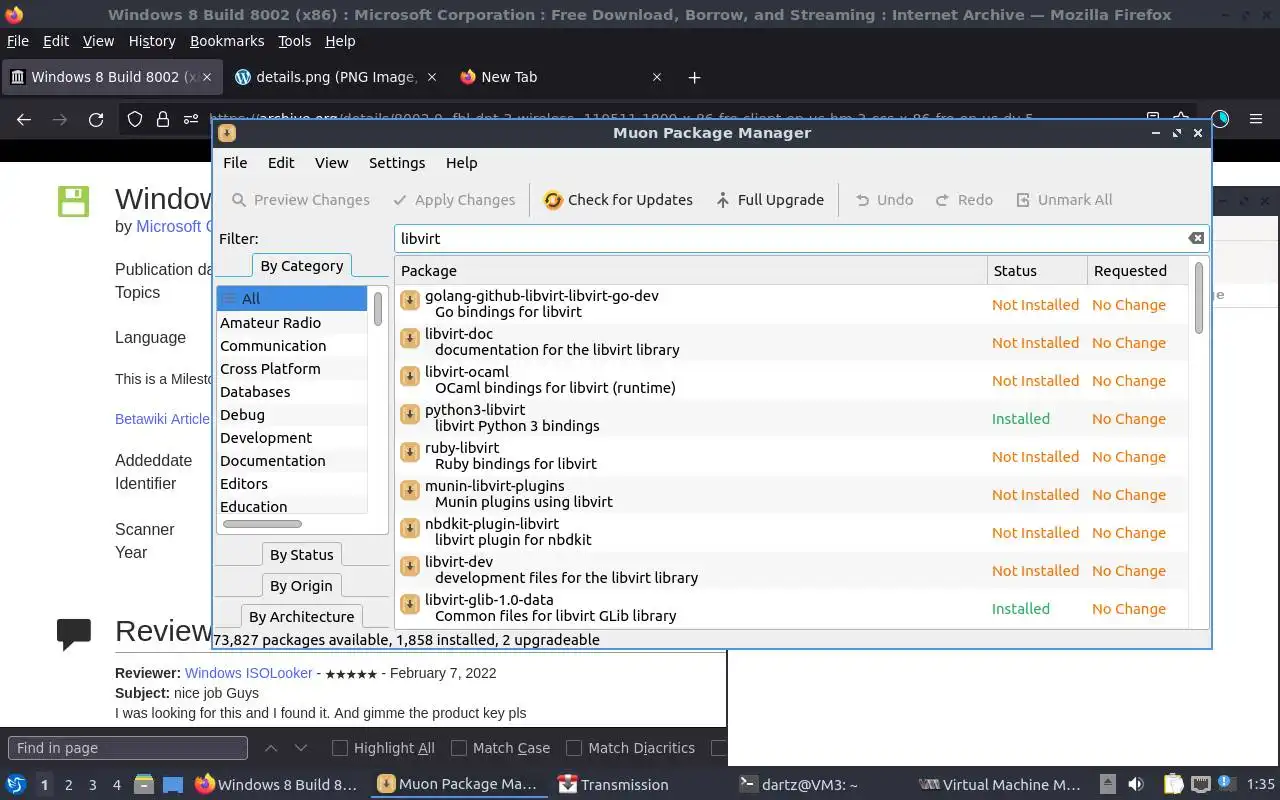Open the Settings menu in Muon
The height and width of the screenshot is (800, 1280).
point(397,163)
